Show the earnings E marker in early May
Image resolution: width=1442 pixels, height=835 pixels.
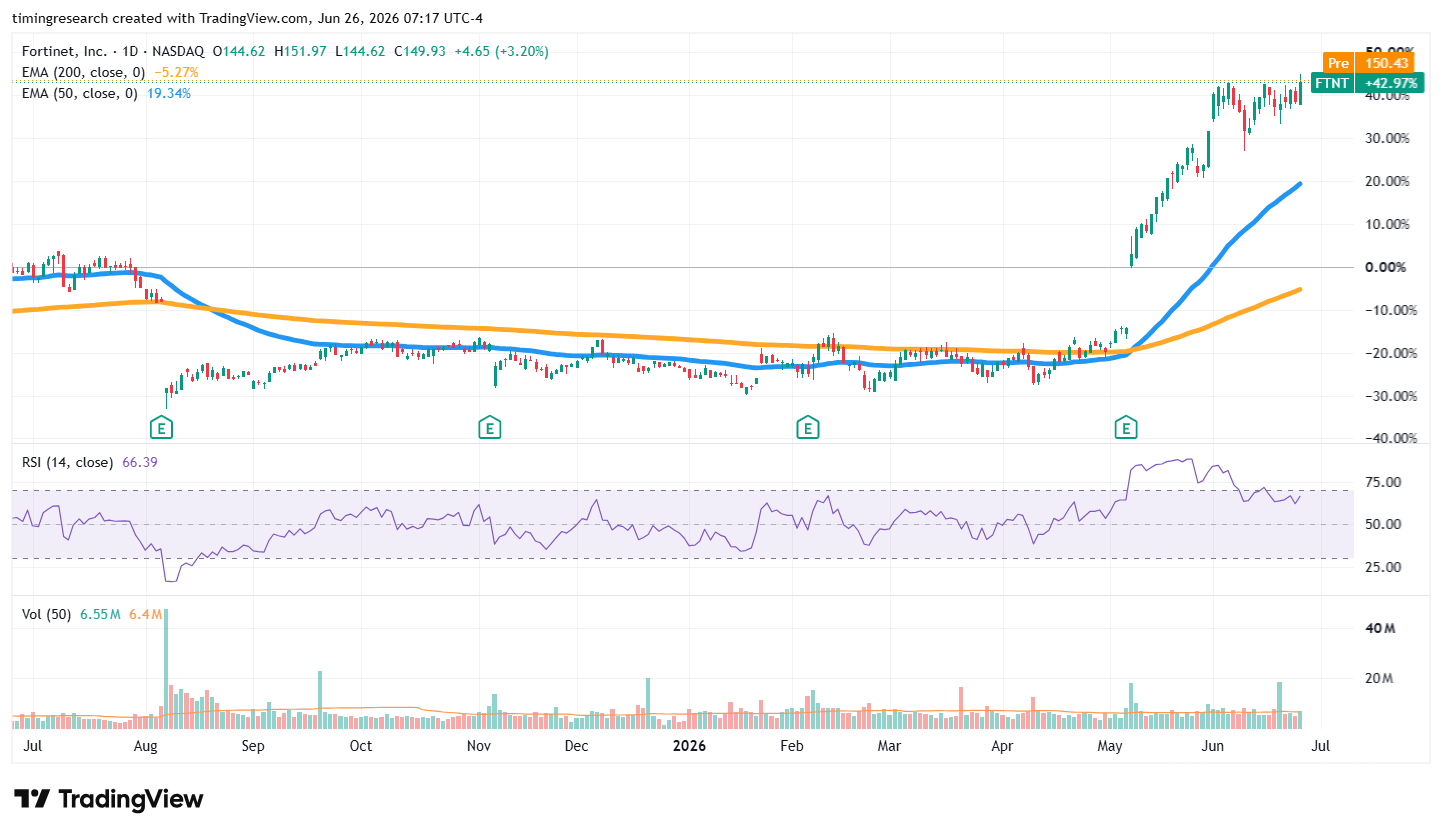click(1127, 429)
